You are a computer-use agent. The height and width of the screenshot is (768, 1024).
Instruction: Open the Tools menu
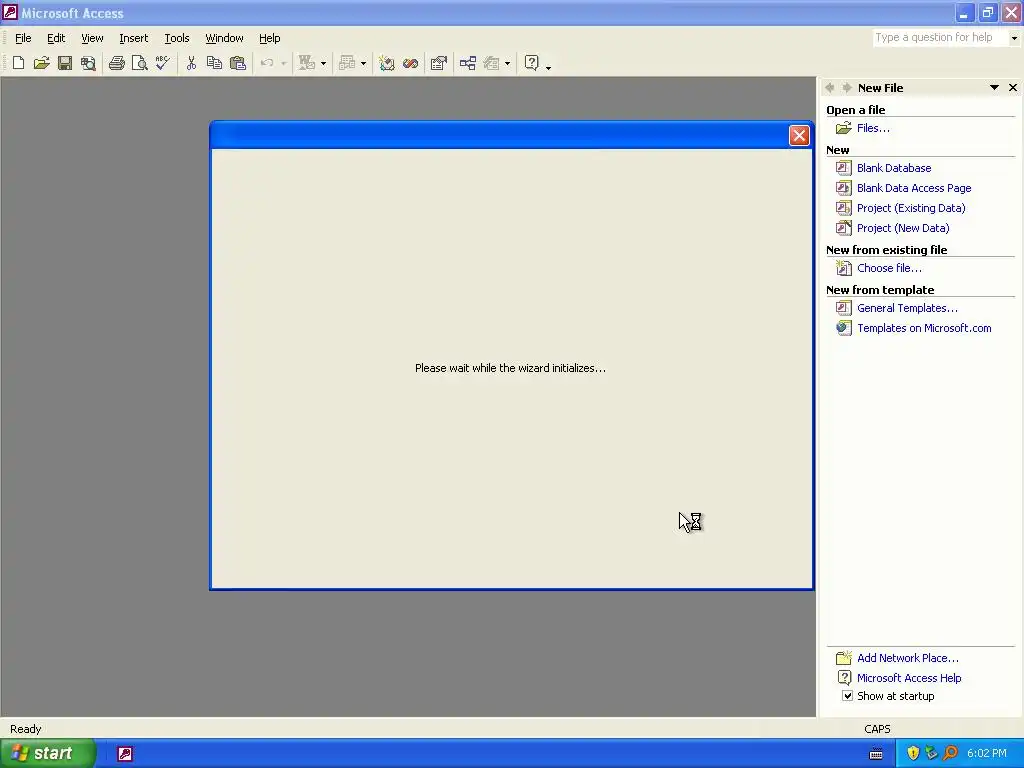[x=176, y=38]
